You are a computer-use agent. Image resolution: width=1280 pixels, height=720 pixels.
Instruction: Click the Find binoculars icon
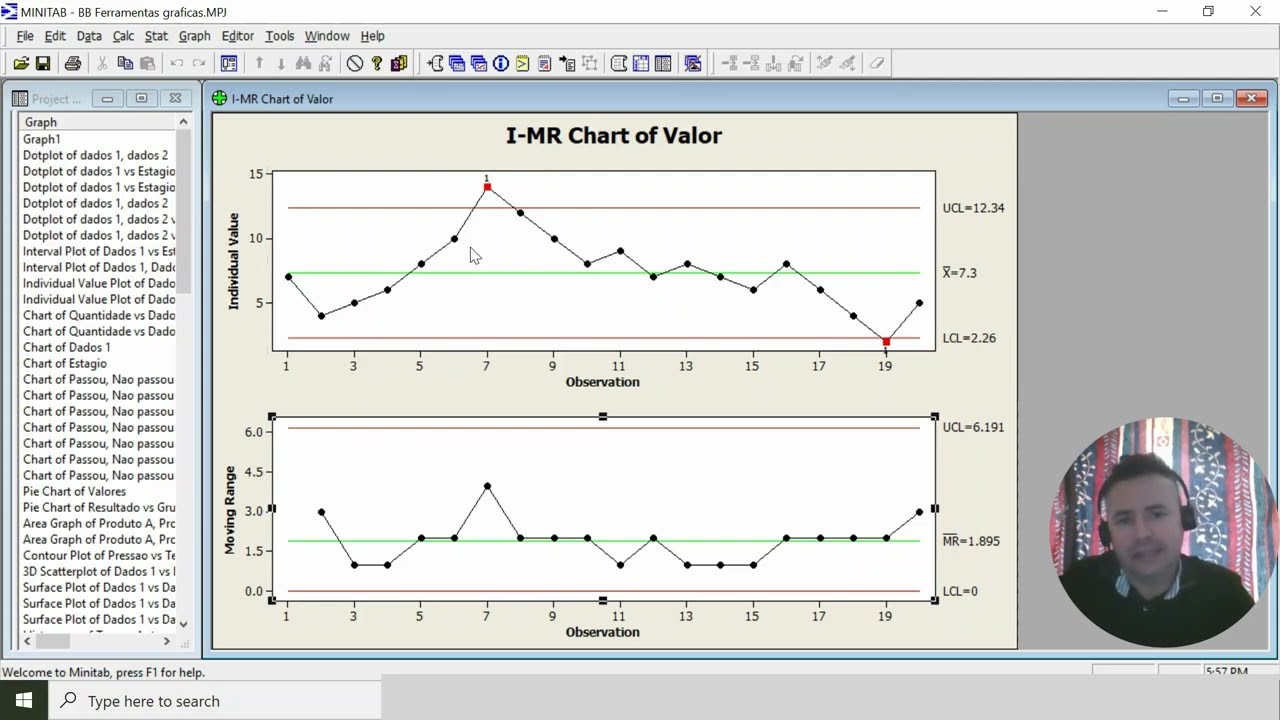pos(303,63)
